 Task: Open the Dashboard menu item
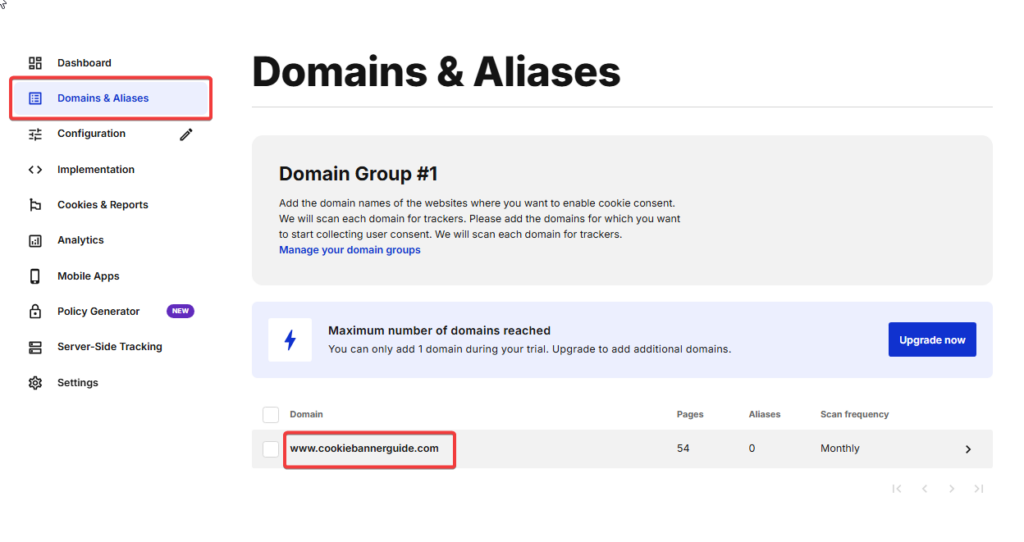(x=84, y=63)
